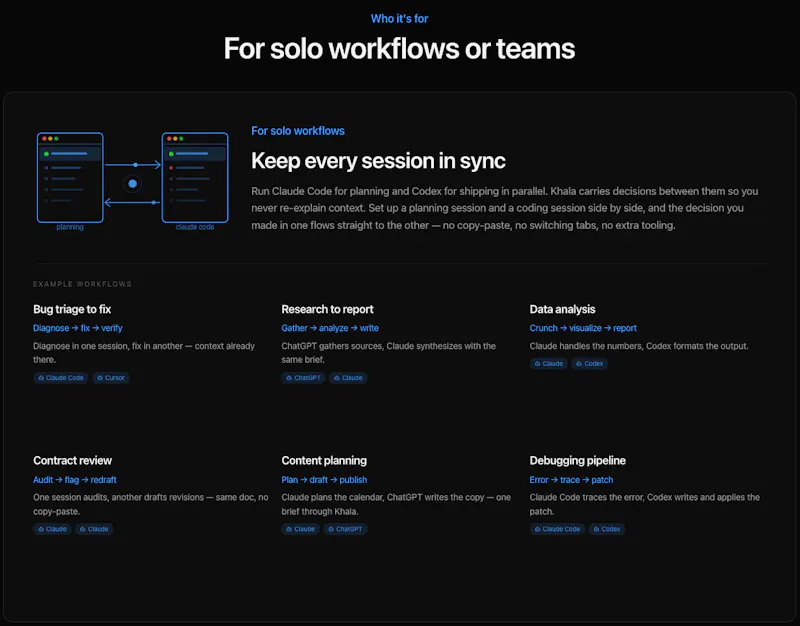Click the 'Keep every session in sync' heading

[x=378, y=161]
